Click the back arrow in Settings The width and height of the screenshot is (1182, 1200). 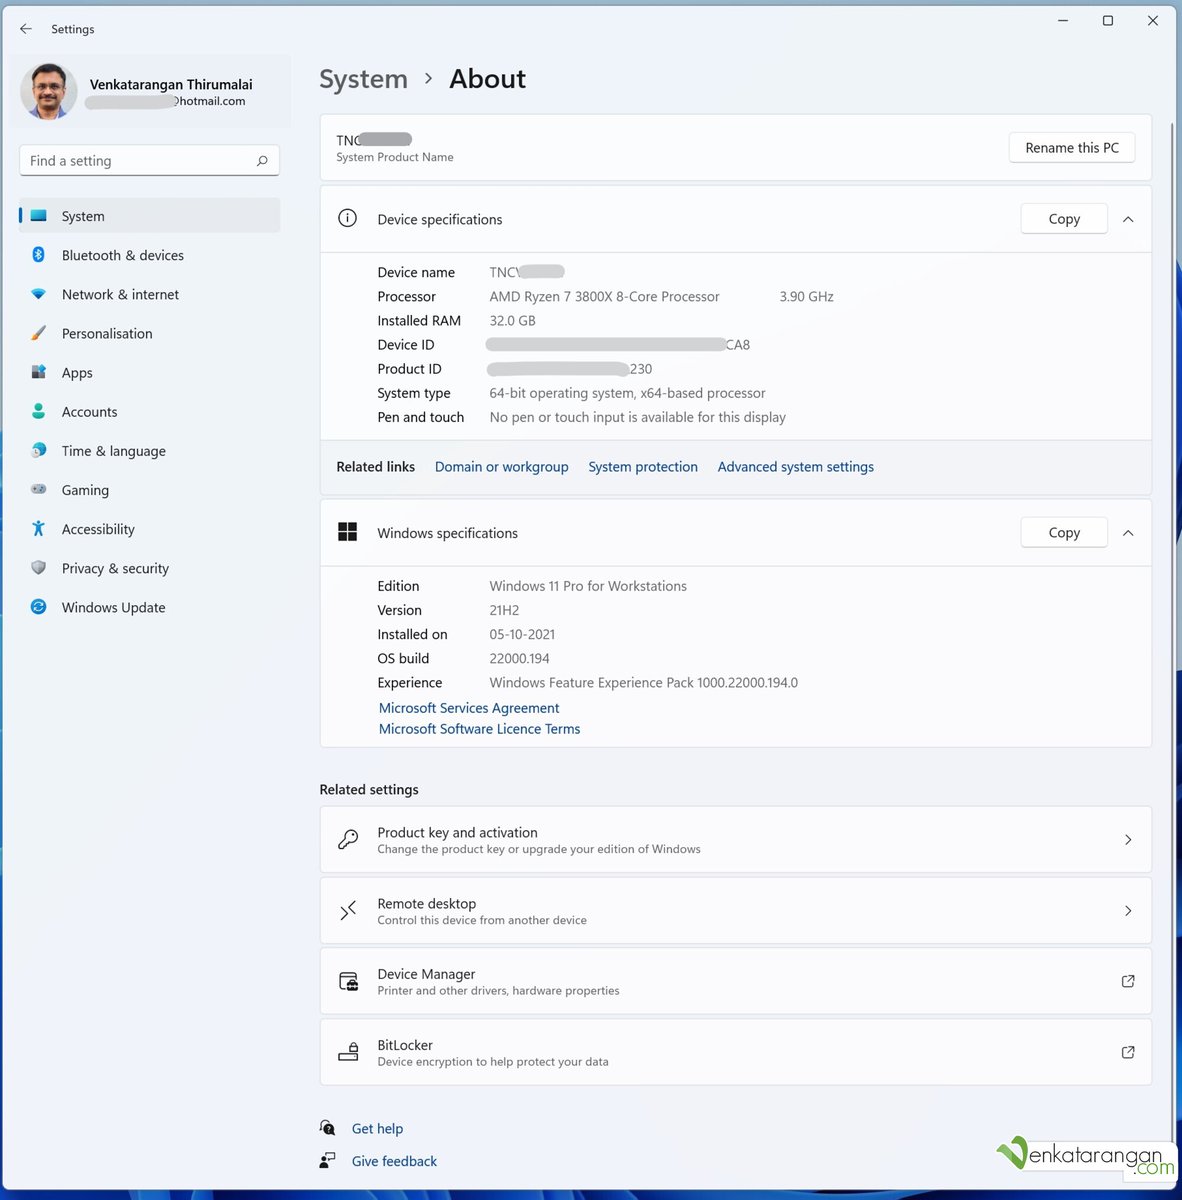pyautogui.click(x=26, y=29)
